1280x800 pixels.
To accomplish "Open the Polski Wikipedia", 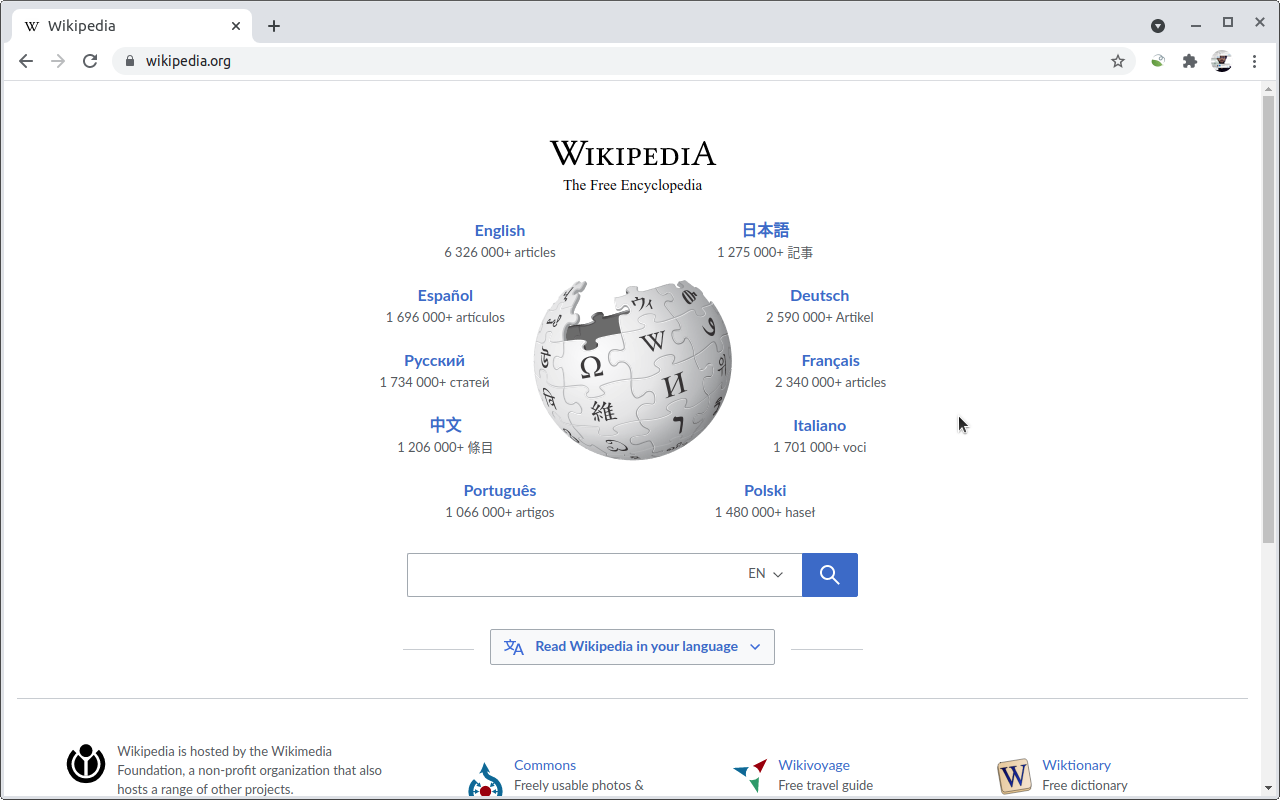I will click(765, 491).
